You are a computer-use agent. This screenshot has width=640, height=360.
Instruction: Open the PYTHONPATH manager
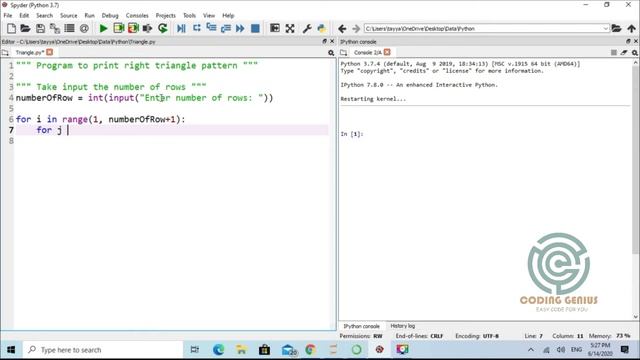coord(322,28)
